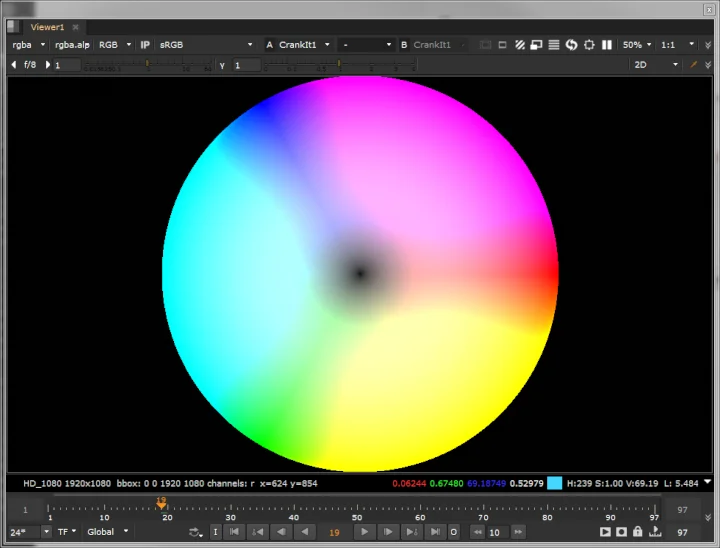Viewport: 720px width, 548px height.
Task: Click the 24 fps input field
Action: (25, 532)
